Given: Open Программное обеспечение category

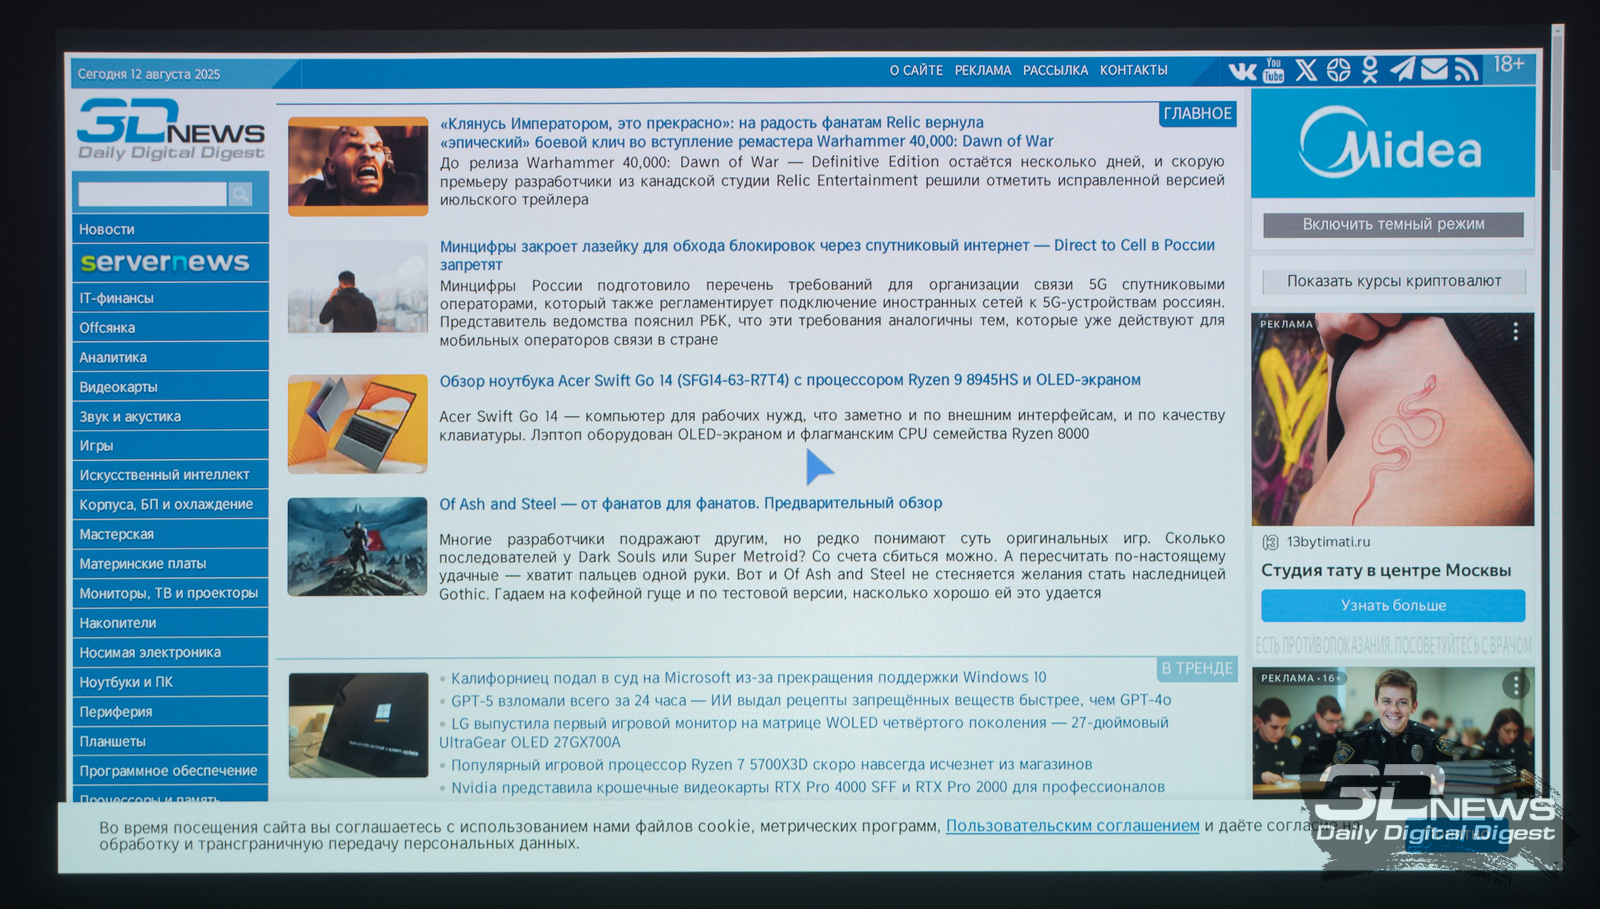Looking at the screenshot, I should click(170, 771).
